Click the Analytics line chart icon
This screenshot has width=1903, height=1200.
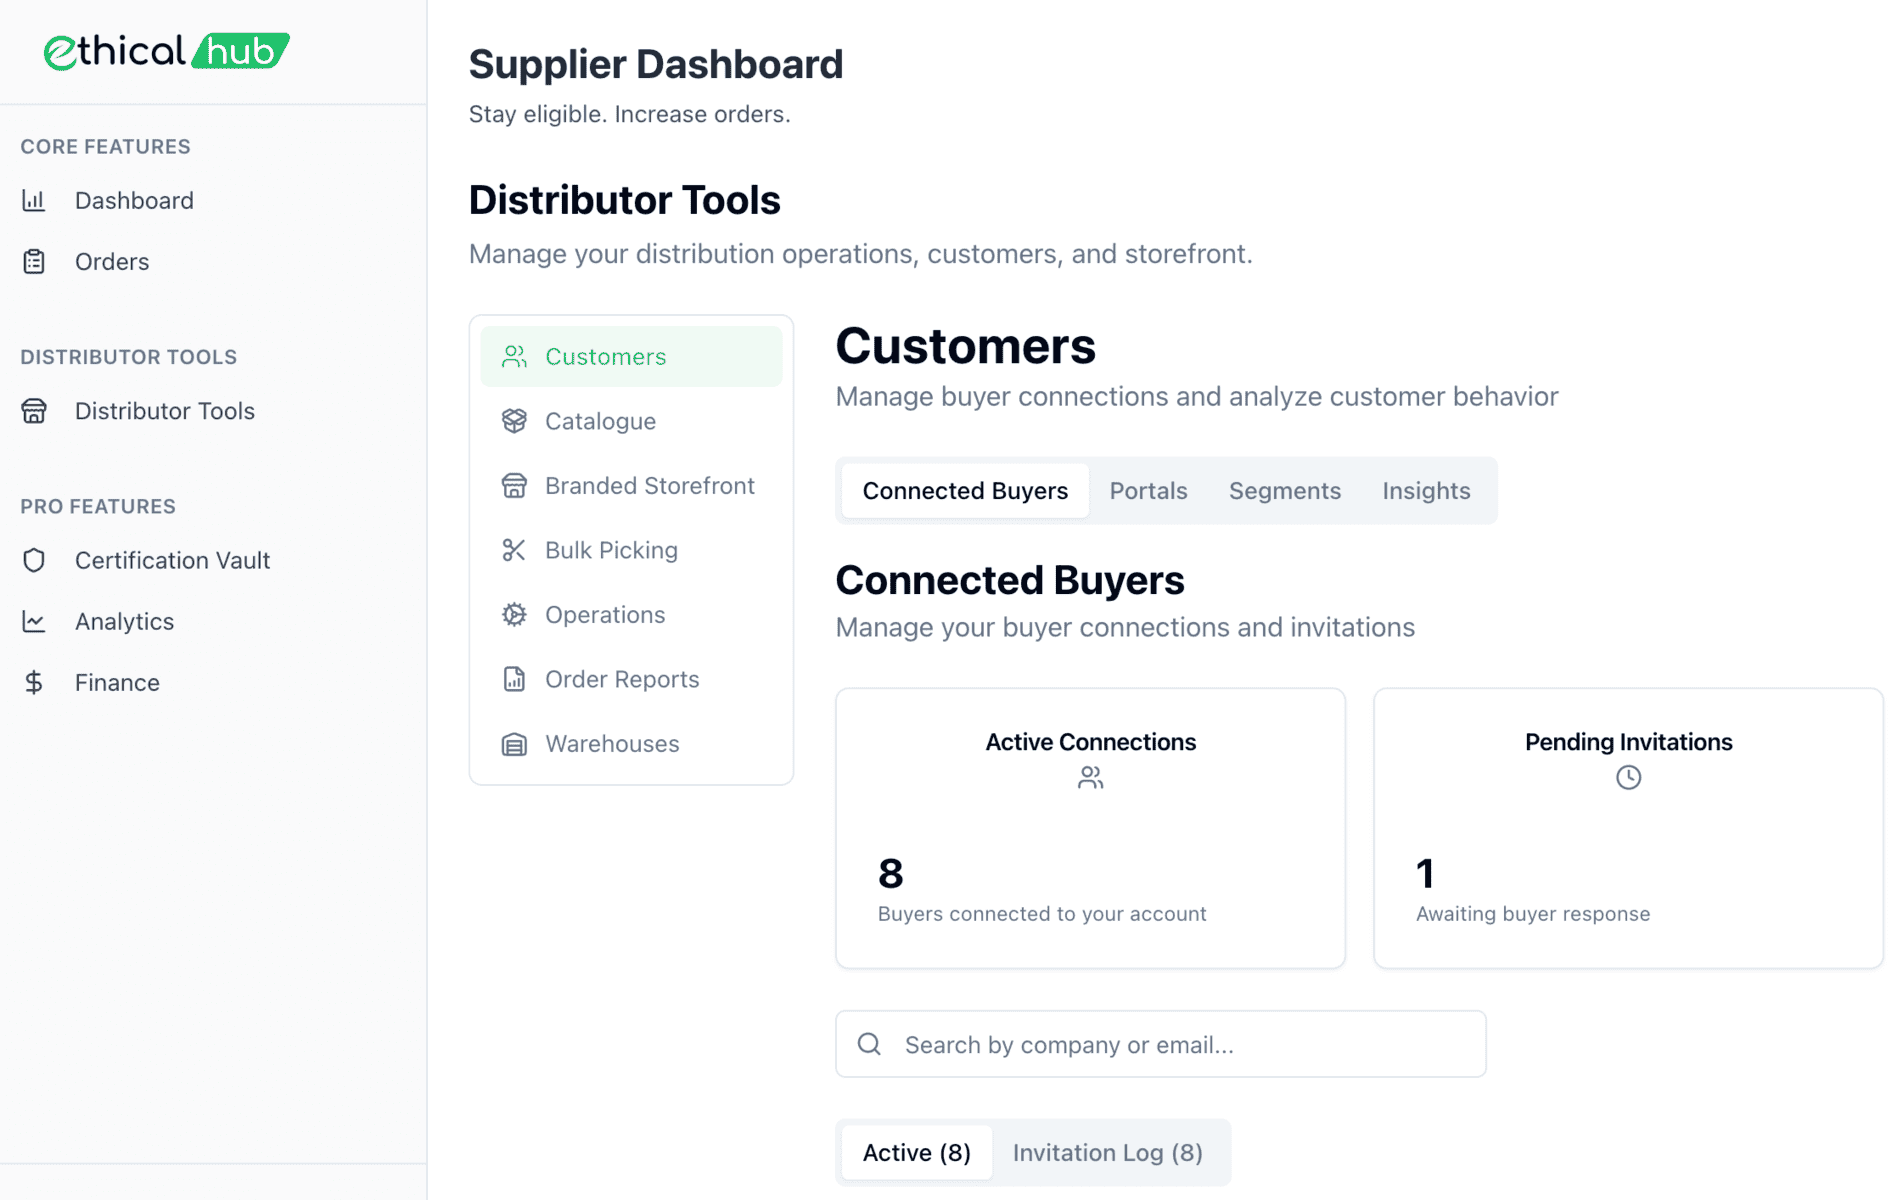click(x=34, y=622)
